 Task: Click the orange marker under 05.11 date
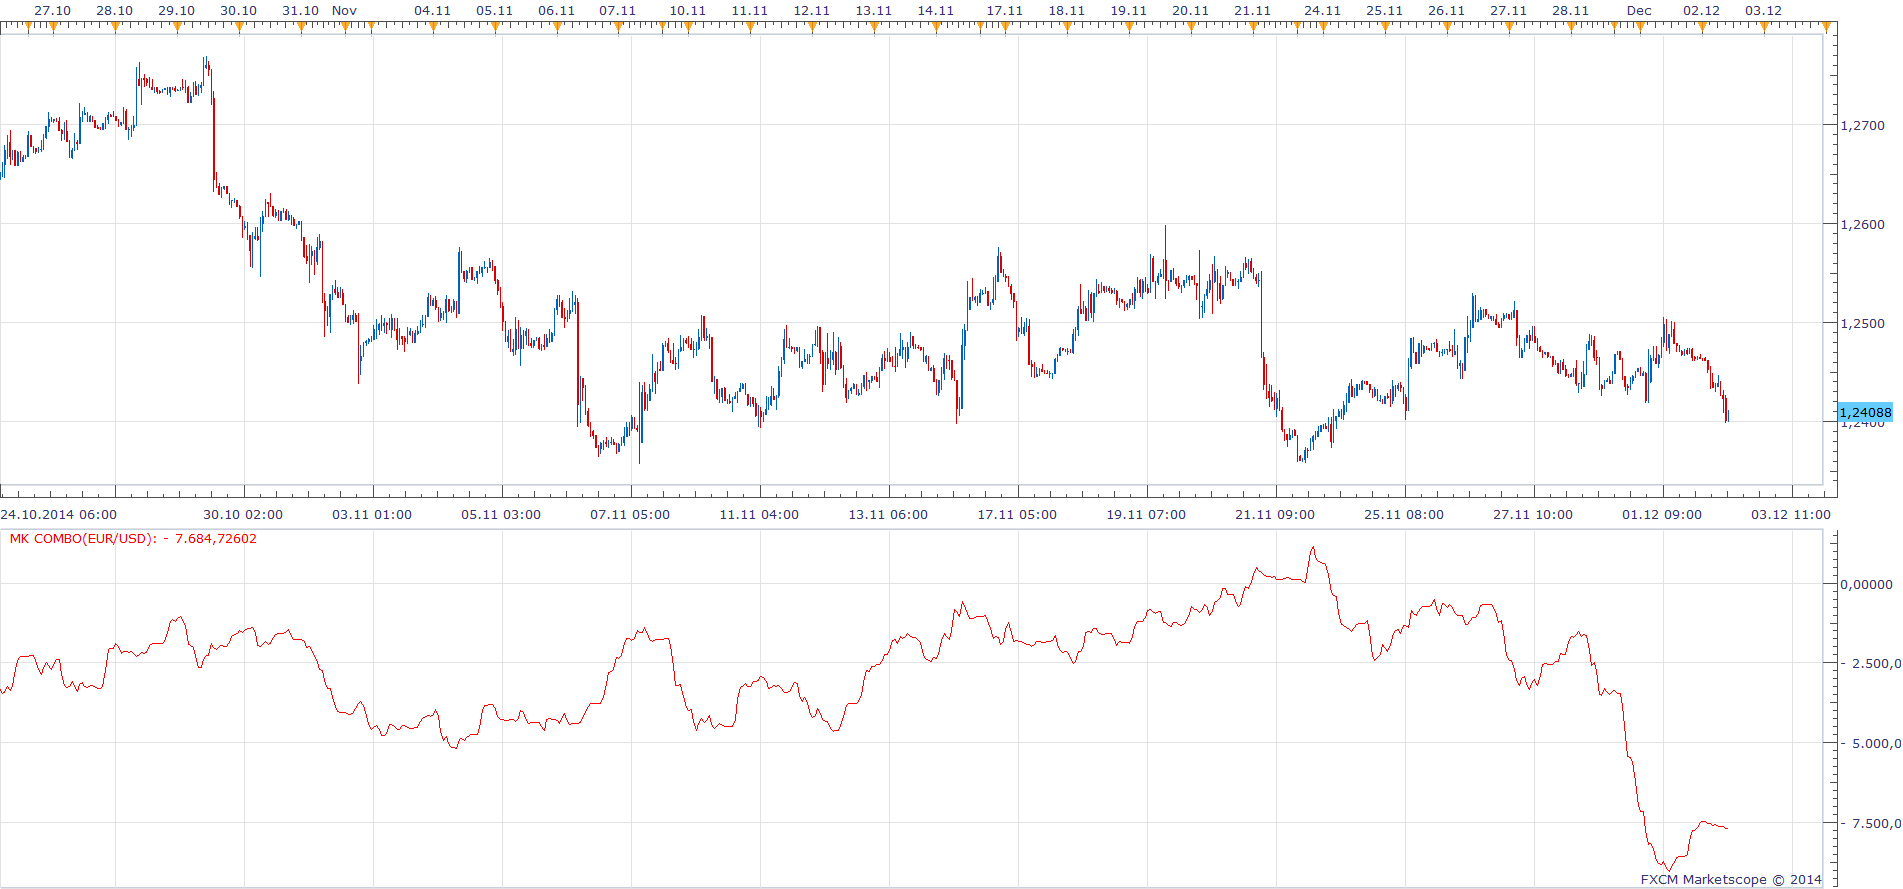tap(495, 27)
